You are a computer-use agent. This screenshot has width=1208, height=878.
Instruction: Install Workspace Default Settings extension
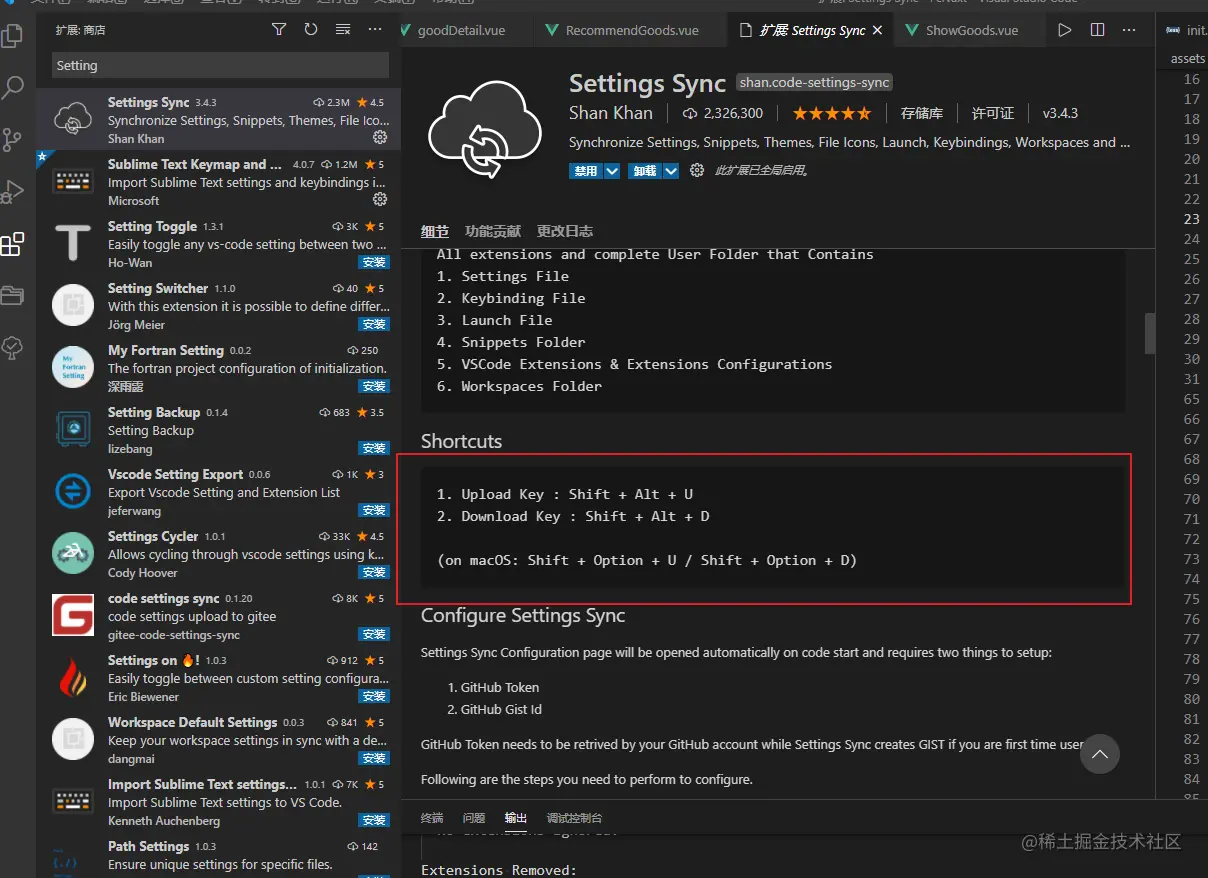point(374,759)
